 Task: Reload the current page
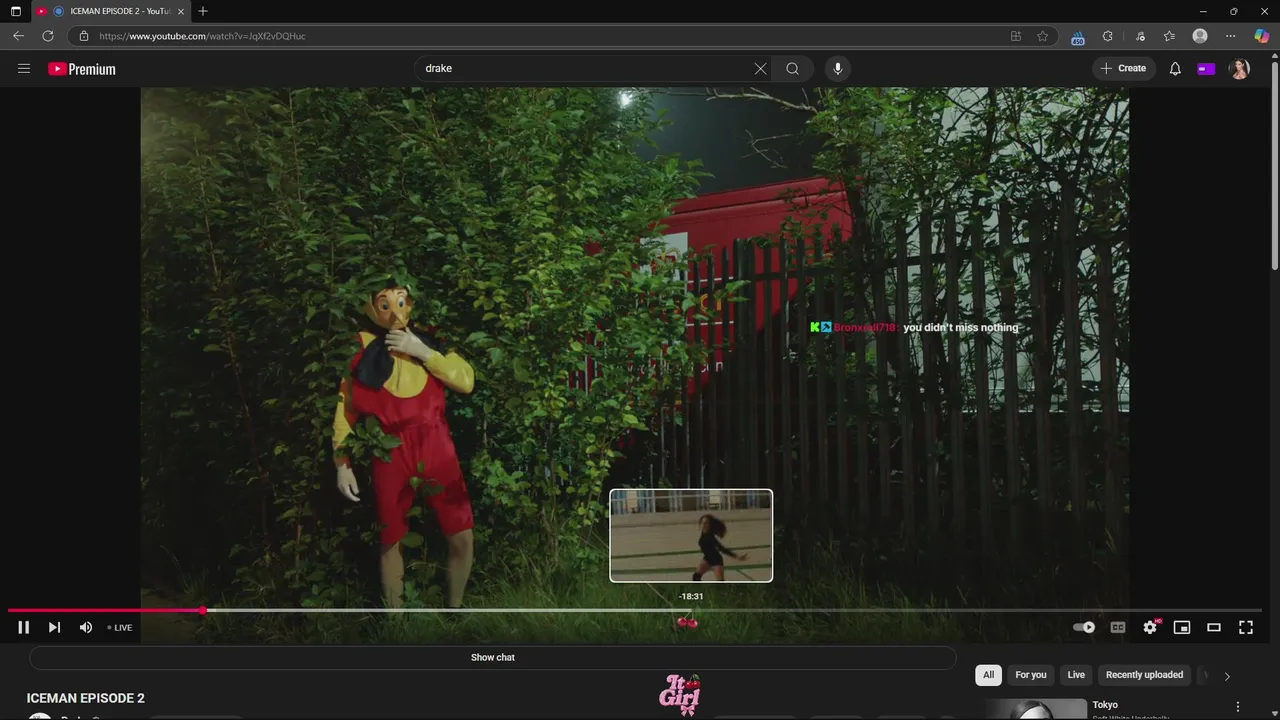tap(47, 36)
